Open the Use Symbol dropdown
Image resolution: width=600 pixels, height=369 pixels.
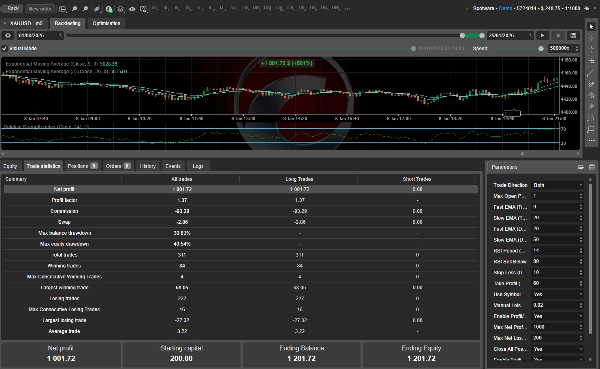(558, 294)
